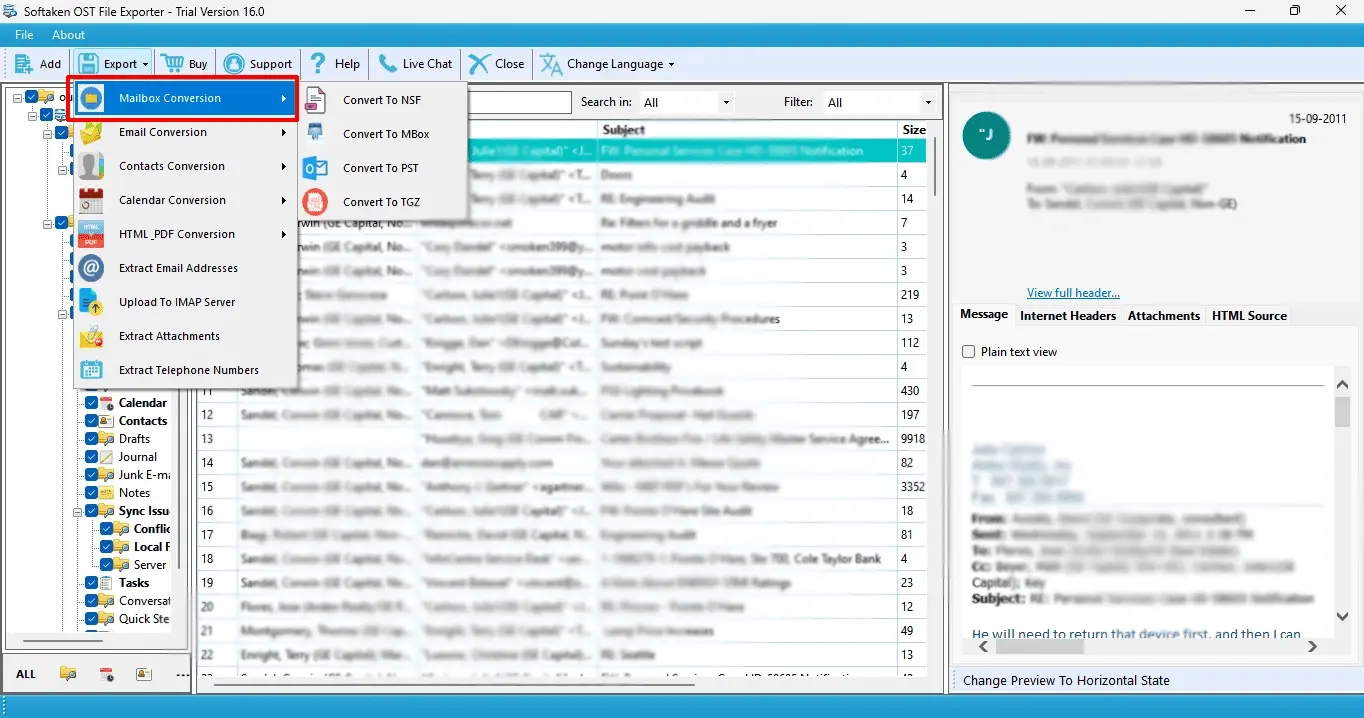The height and width of the screenshot is (718, 1364).
Task: Open the Change Language dropdown
Action: click(x=608, y=64)
